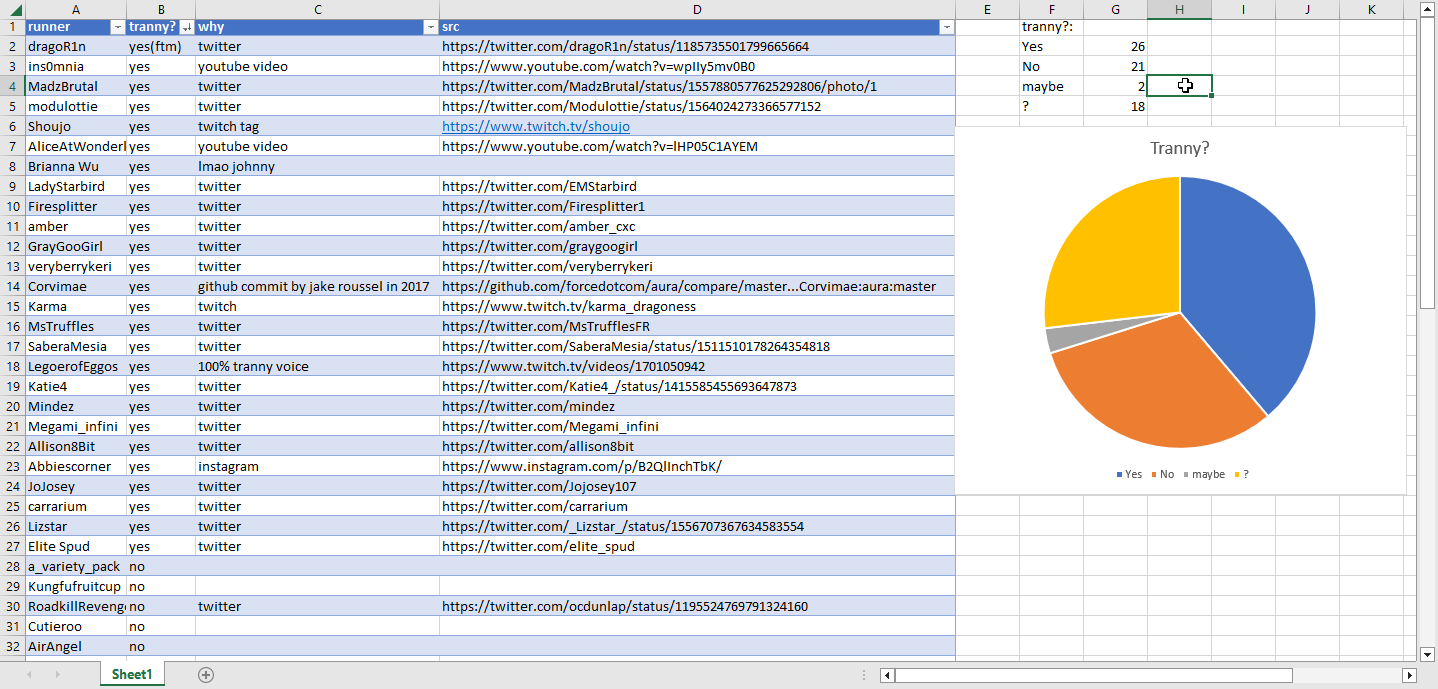1438x689 pixels.
Task: Select row 1 by its row number
Action: [x=12, y=27]
